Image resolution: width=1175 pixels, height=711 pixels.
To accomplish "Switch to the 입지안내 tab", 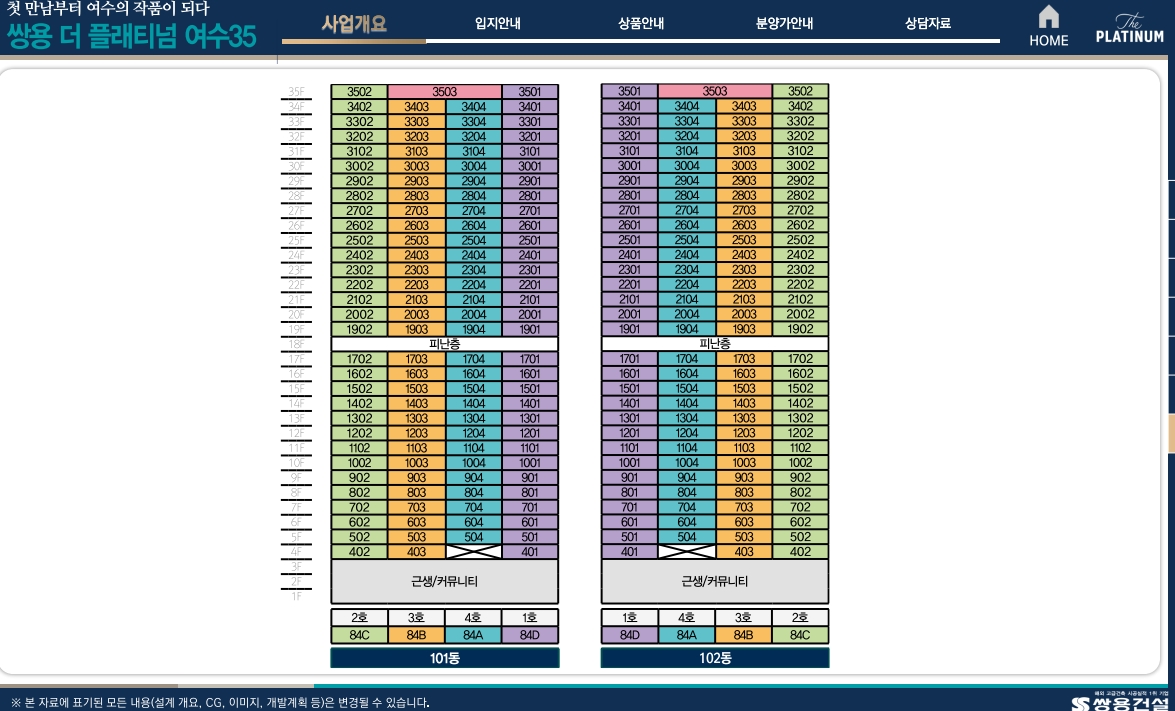I will point(498,24).
